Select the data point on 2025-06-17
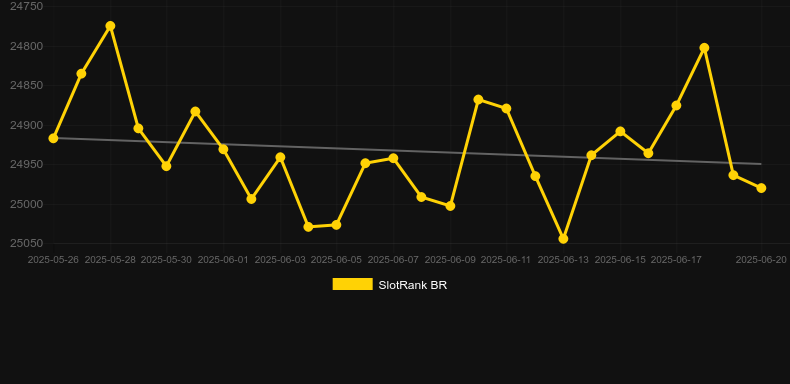The height and width of the screenshot is (384, 790). coord(676,105)
